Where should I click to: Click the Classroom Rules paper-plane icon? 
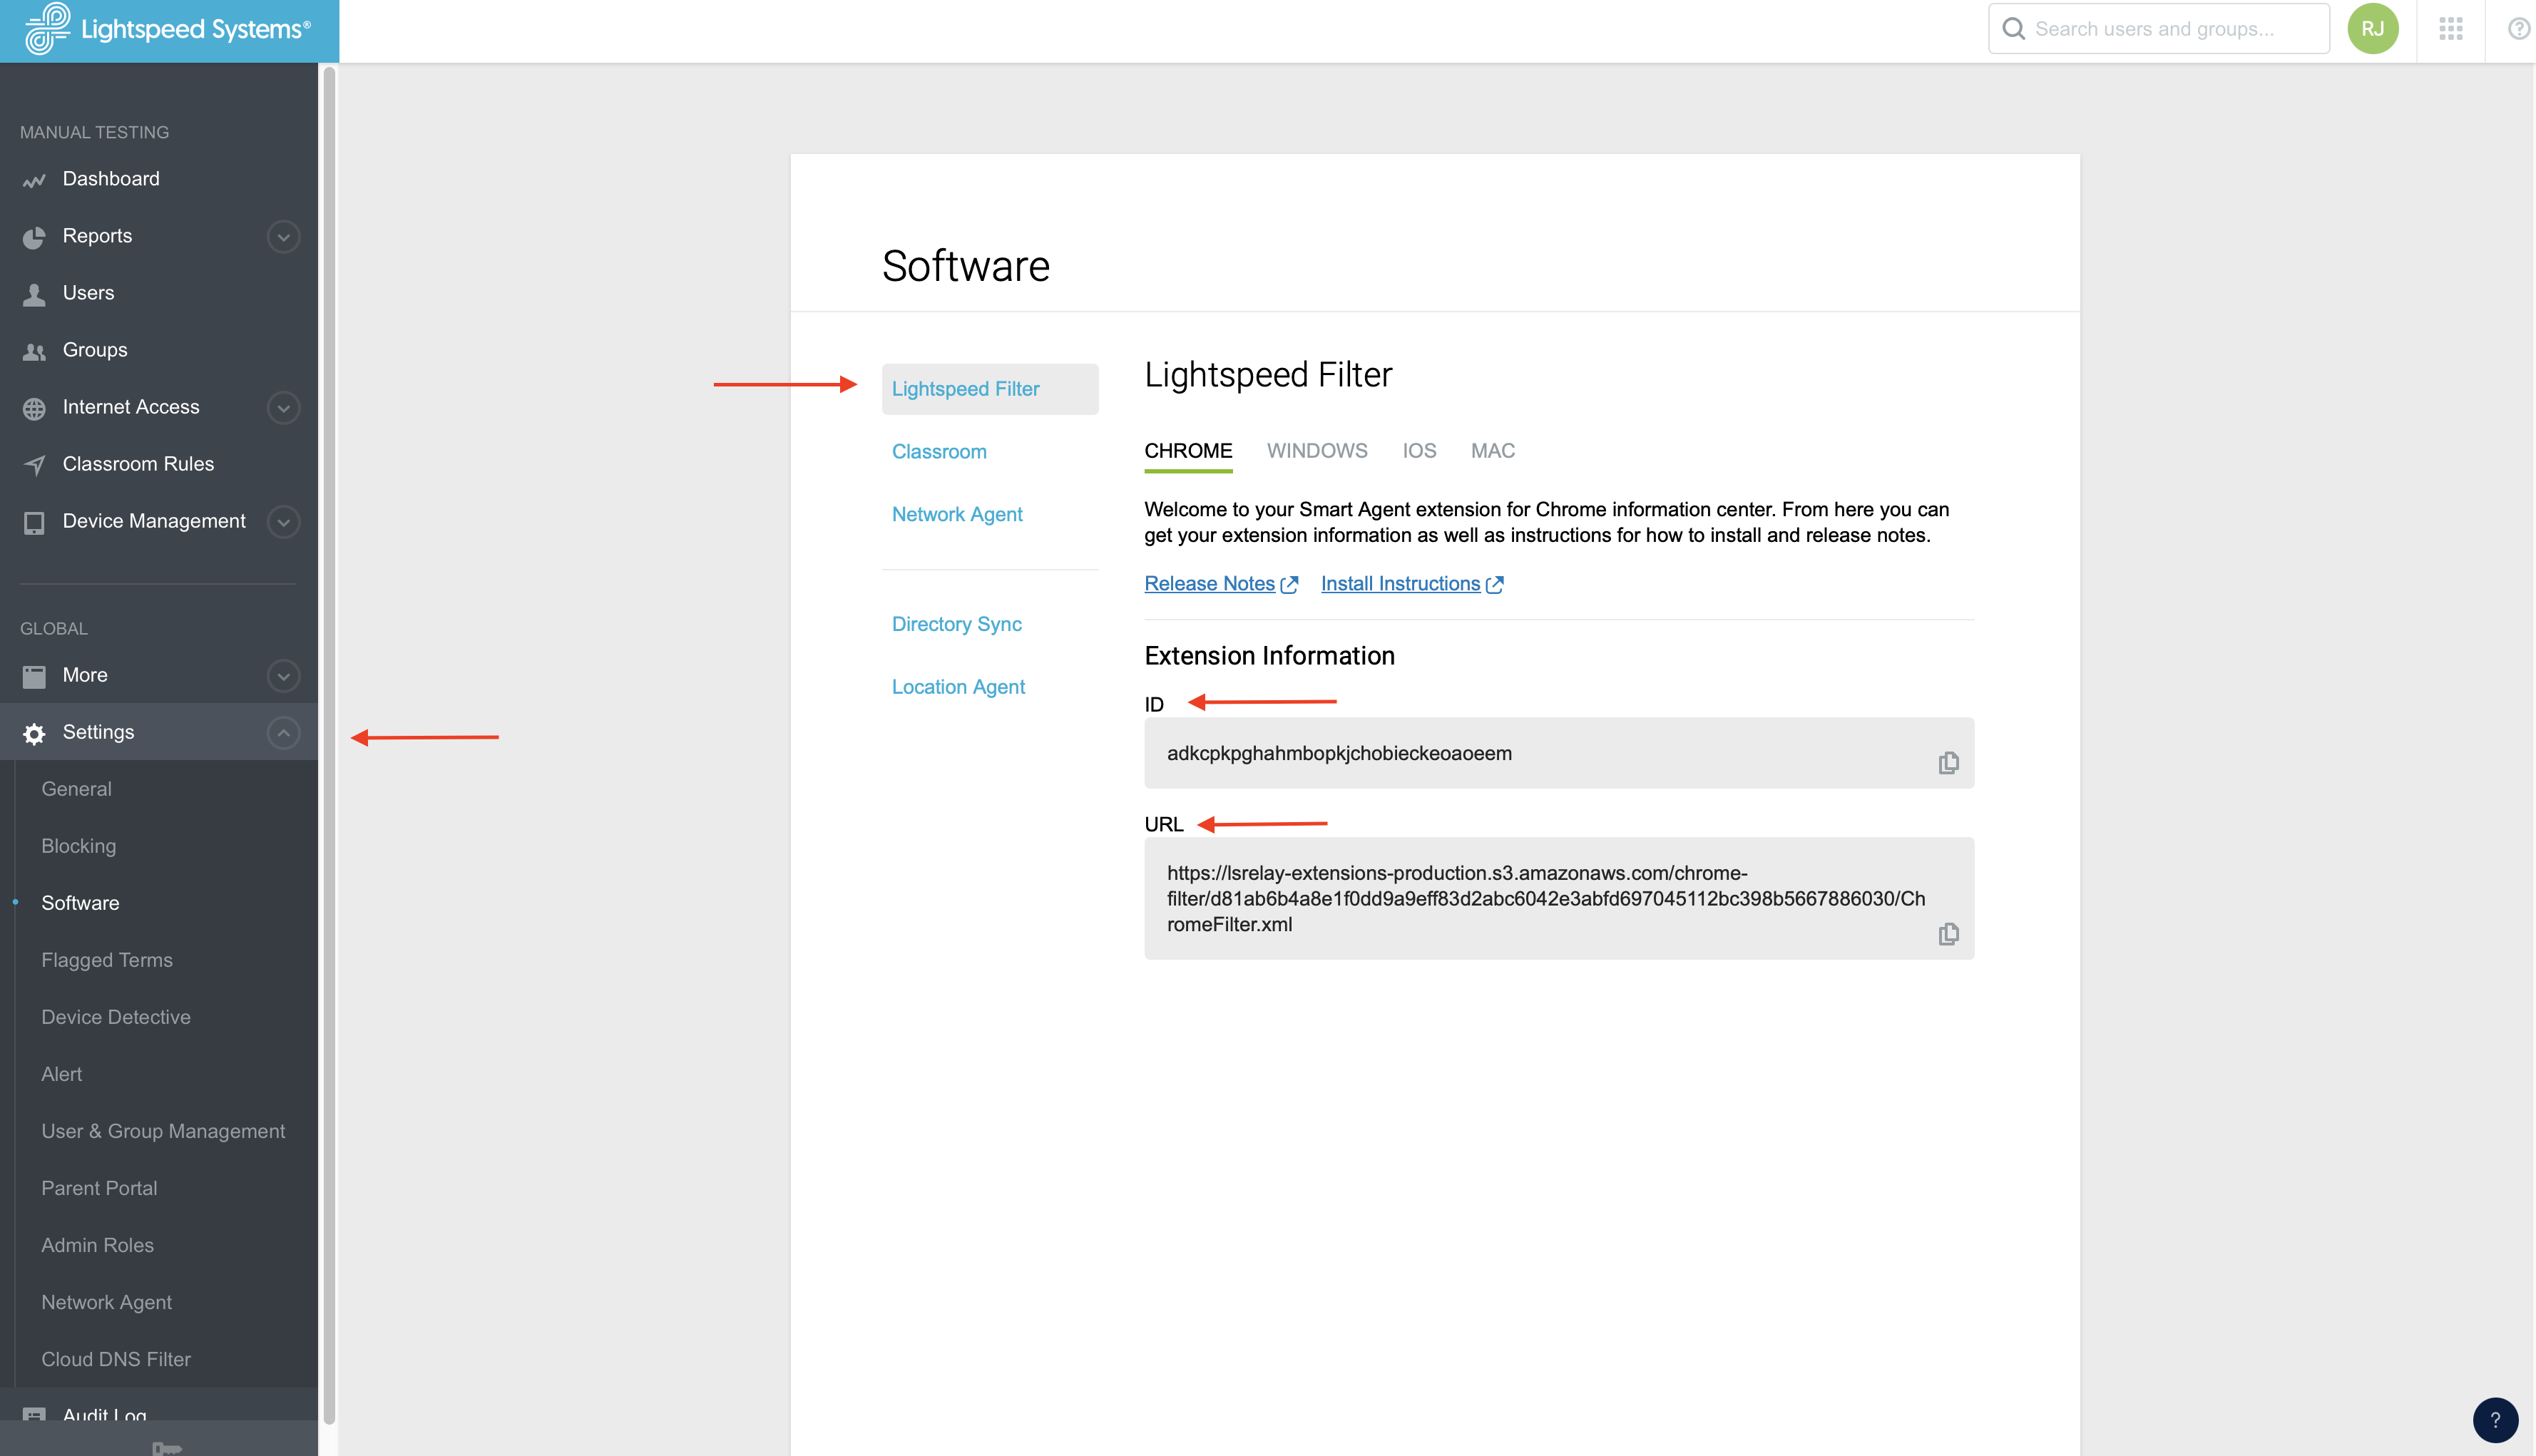(x=33, y=464)
